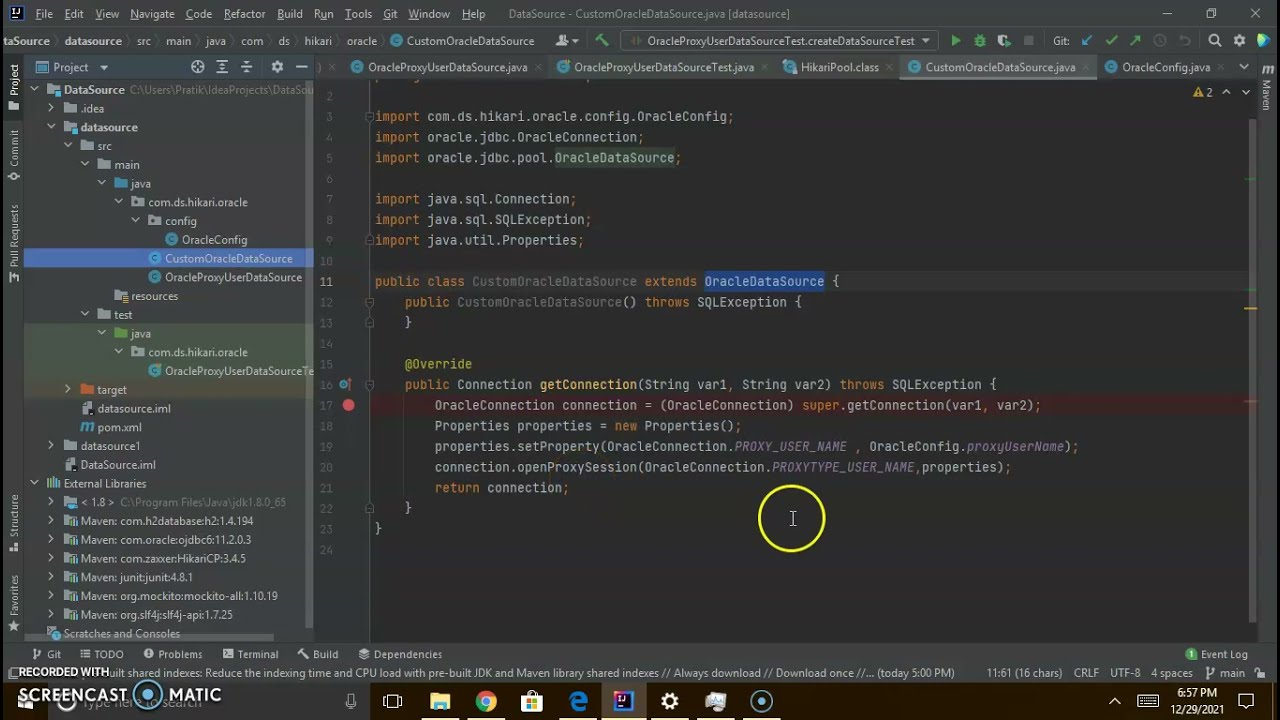Viewport: 1280px width, 720px height.
Task: Switch to HikariPool.class tab
Action: (x=839, y=67)
